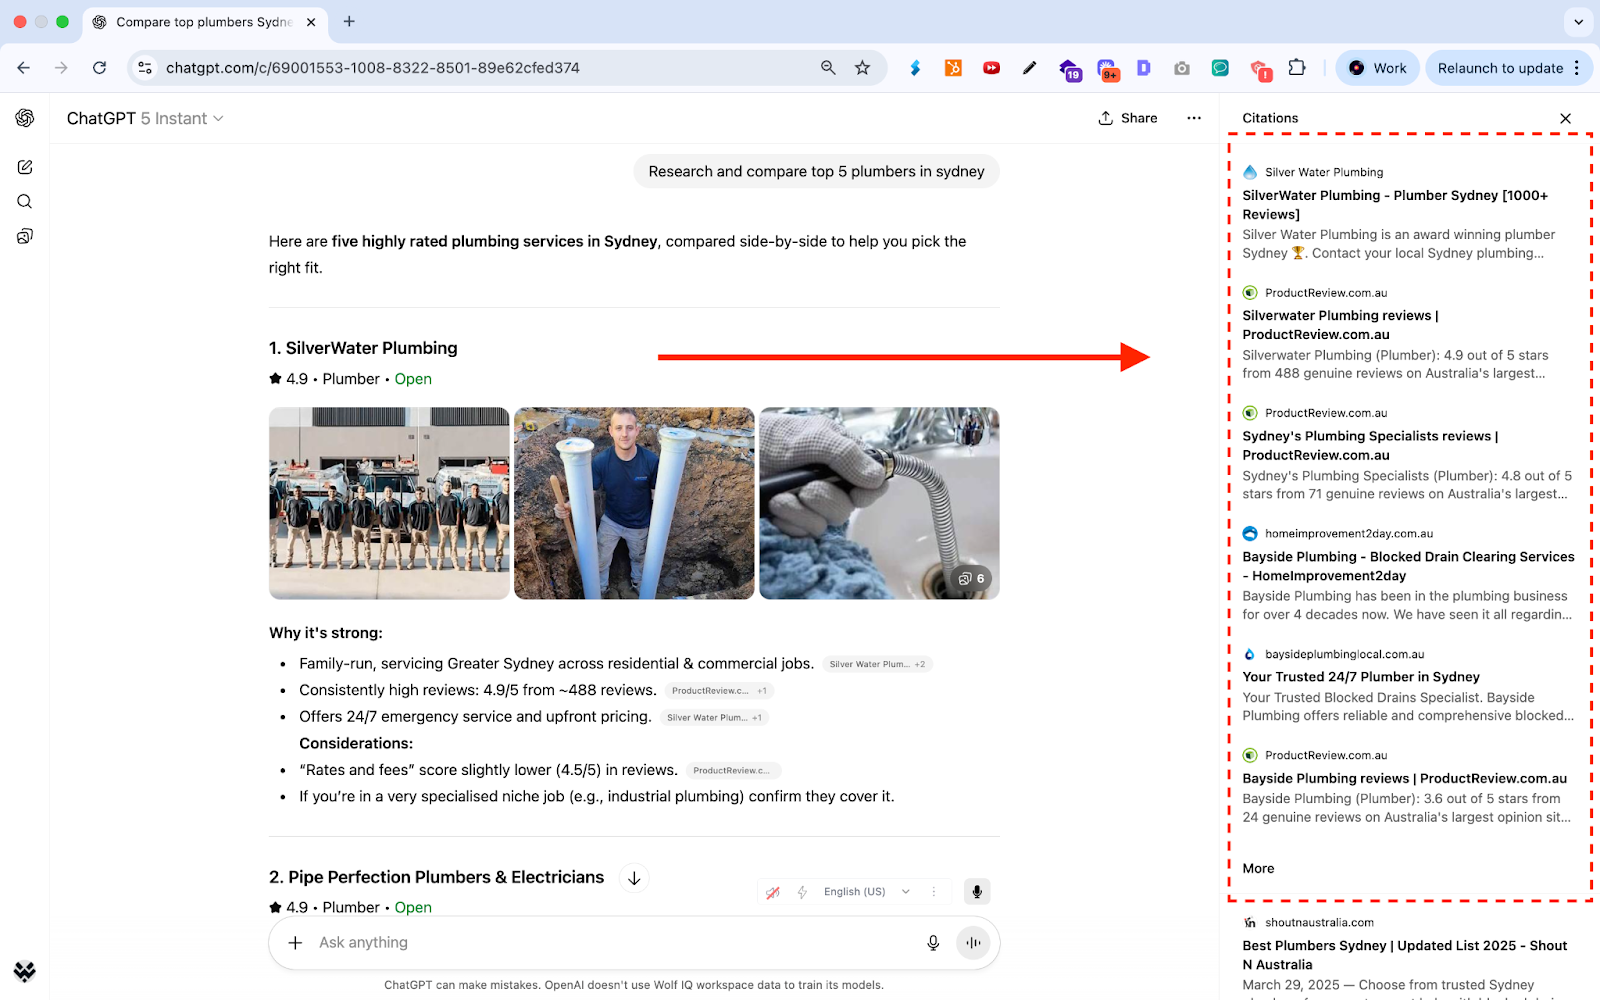Click the Silver Water Plum... +2 source chip
Image resolution: width=1600 pixels, height=1000 pixels.
tap(877, 664)
